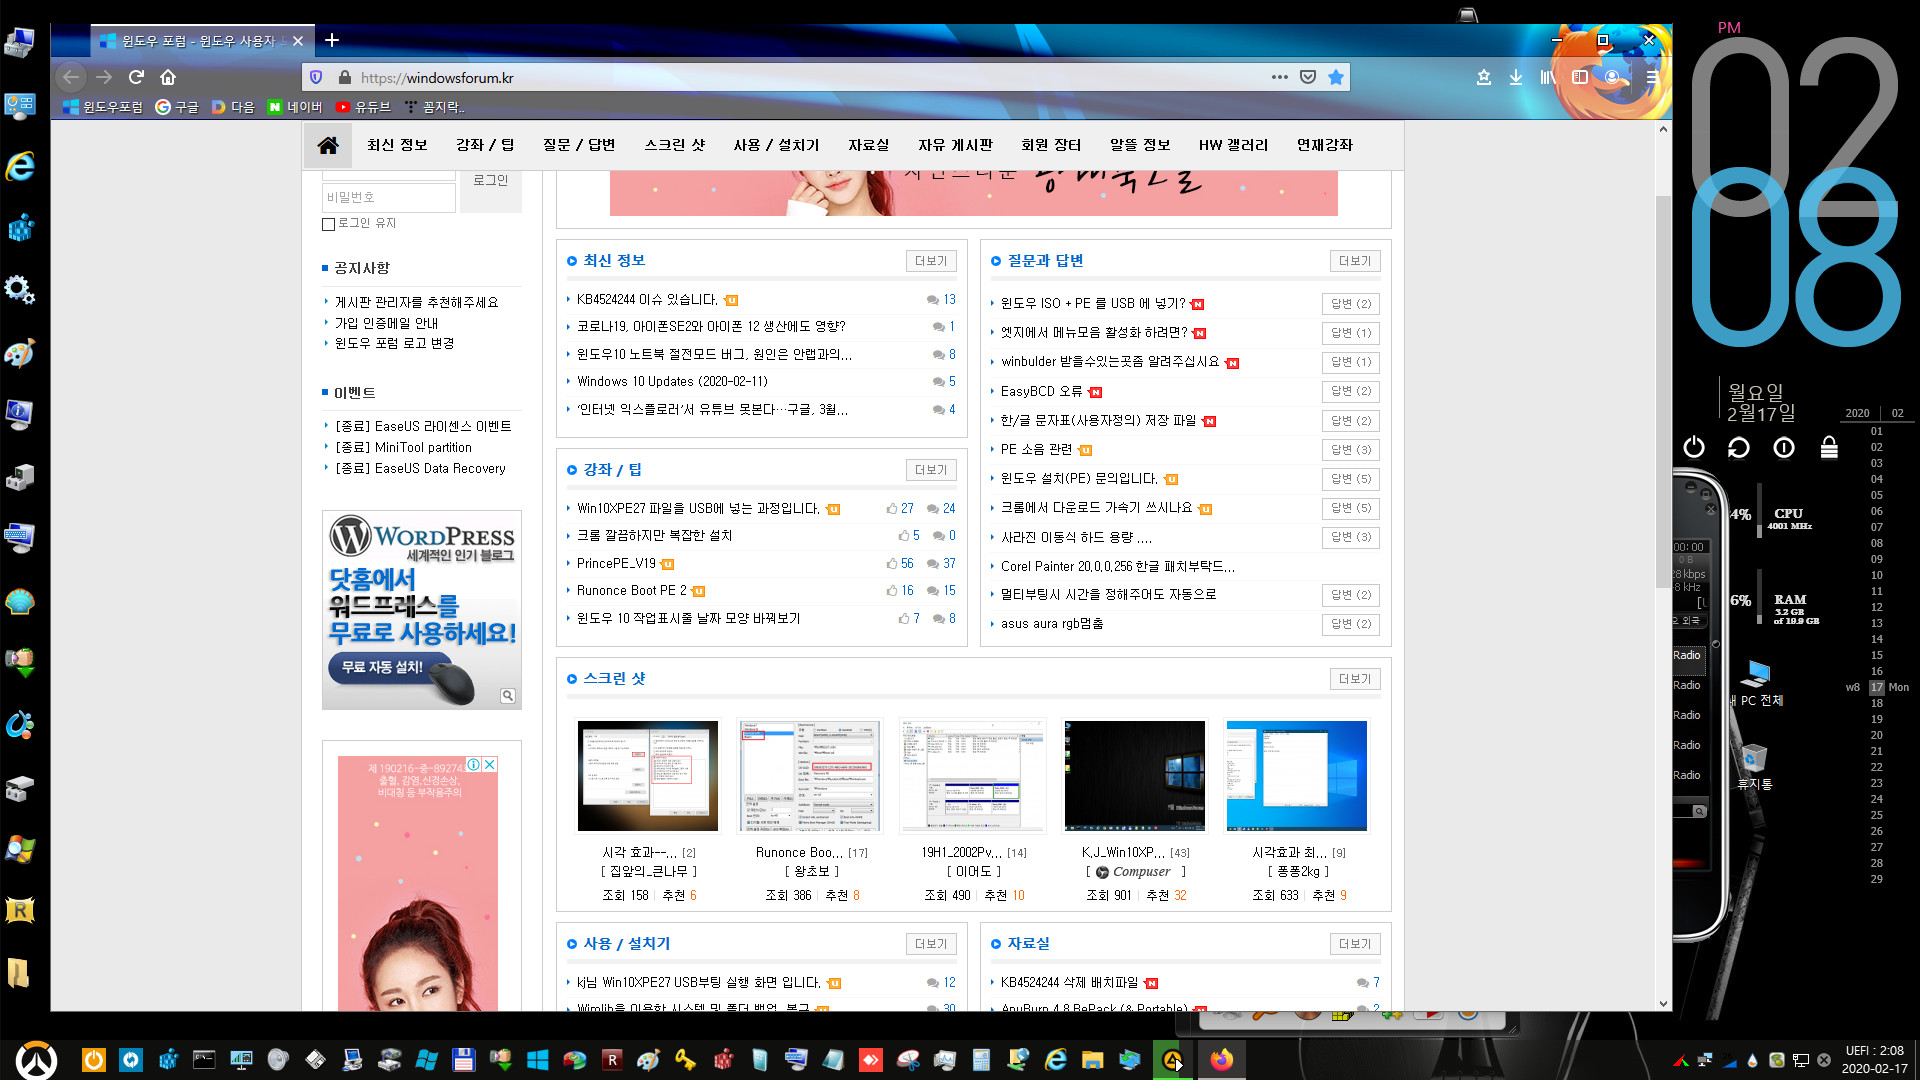
Task: Open the 구글 bookmark
Action: (x=177, y=107)
